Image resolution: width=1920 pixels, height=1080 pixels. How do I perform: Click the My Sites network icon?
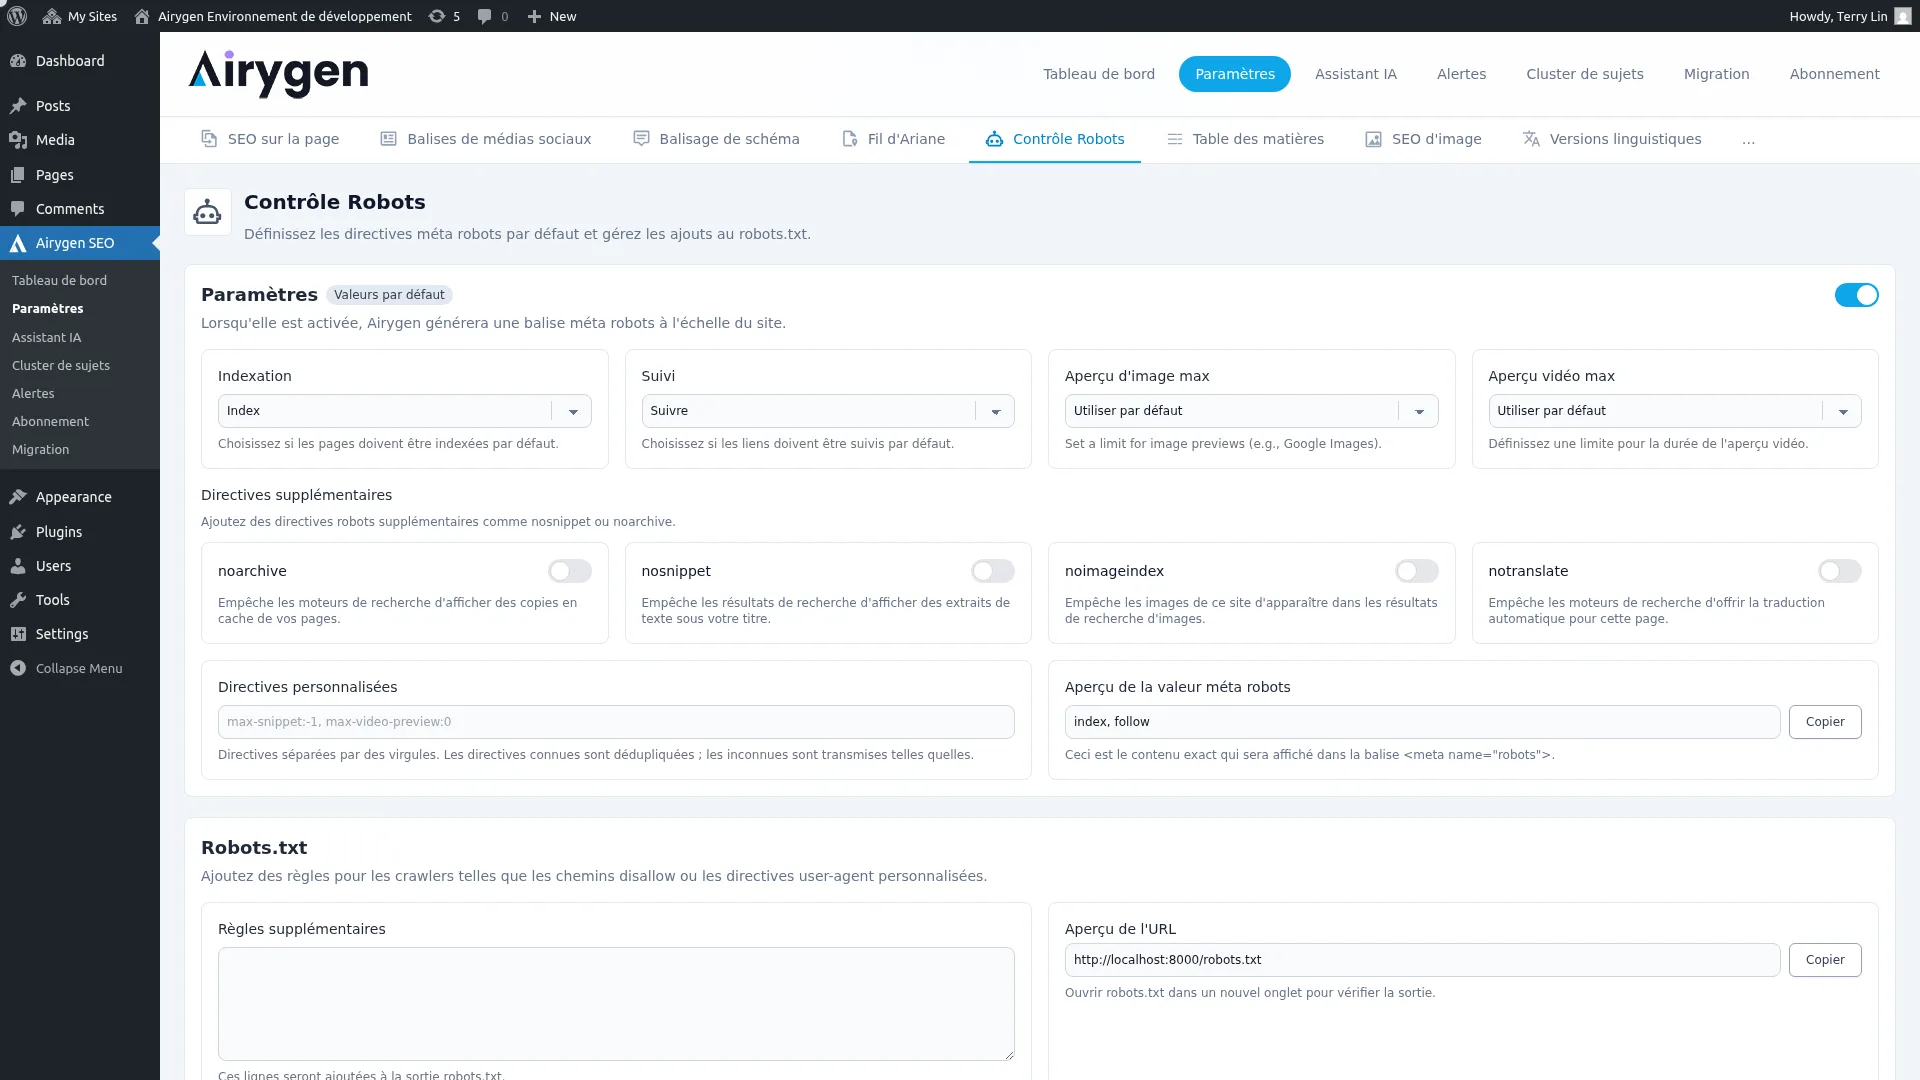point(52,16)
